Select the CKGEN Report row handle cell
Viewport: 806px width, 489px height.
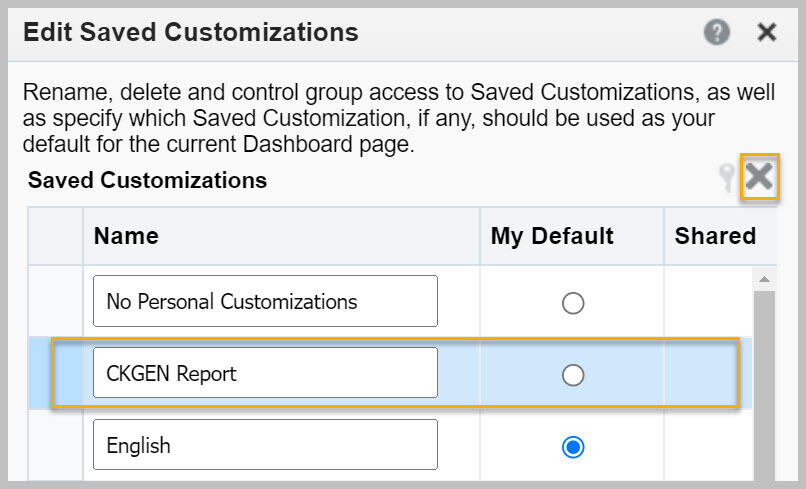click(56, 373)
